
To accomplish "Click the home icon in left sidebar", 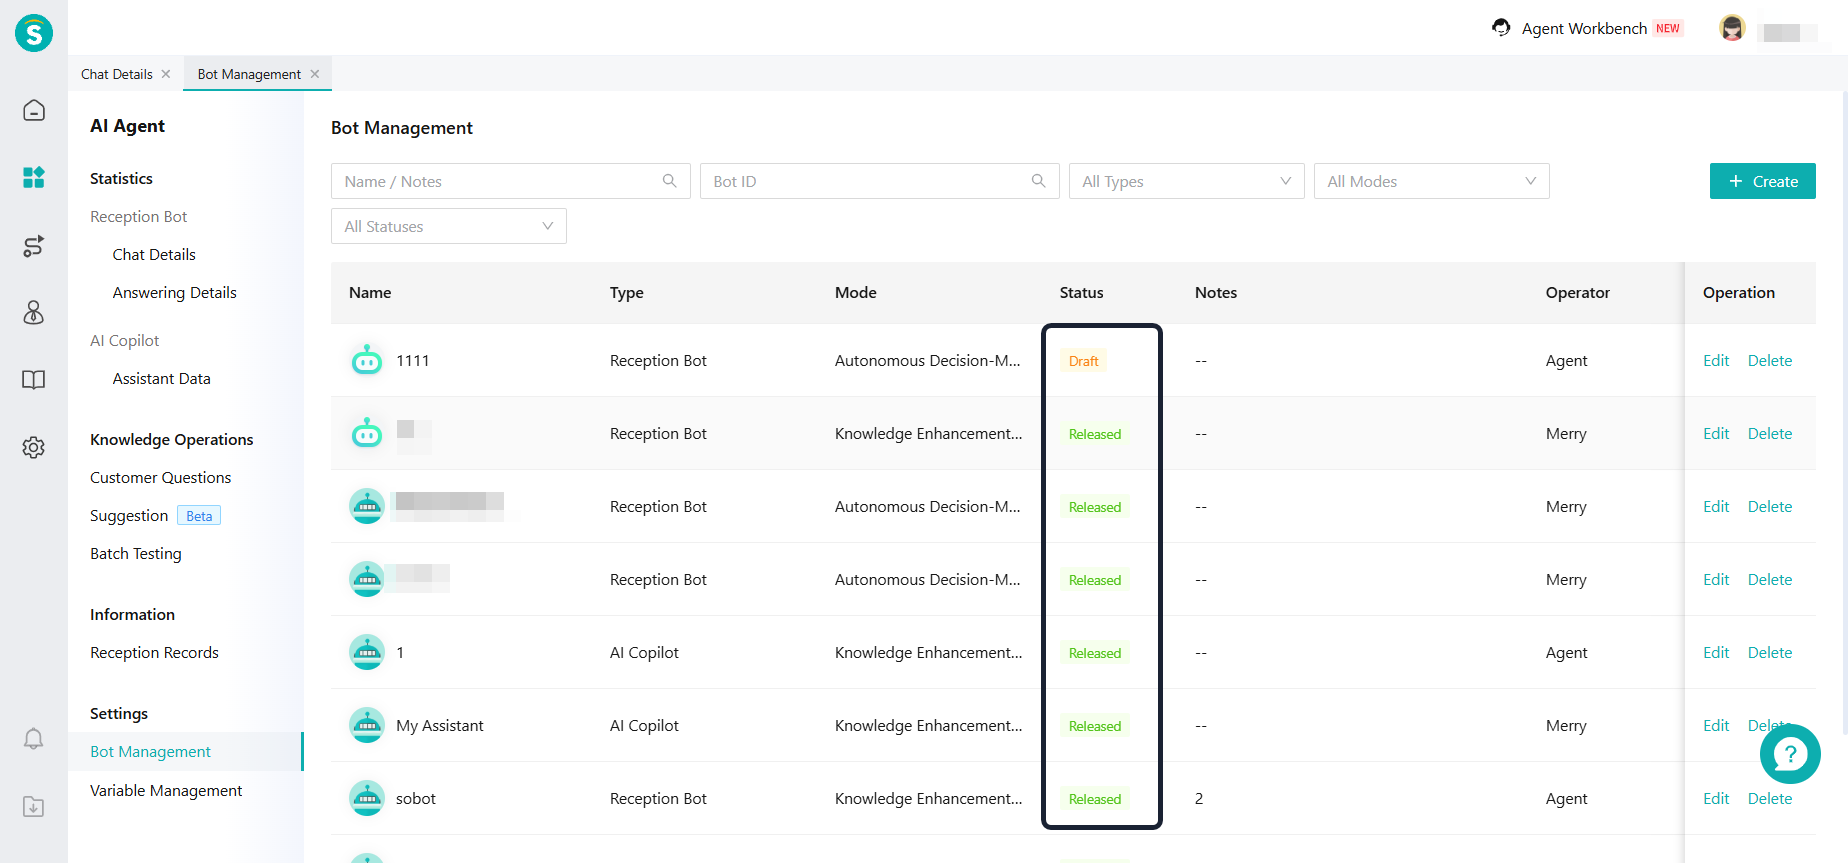I will 34,110.
